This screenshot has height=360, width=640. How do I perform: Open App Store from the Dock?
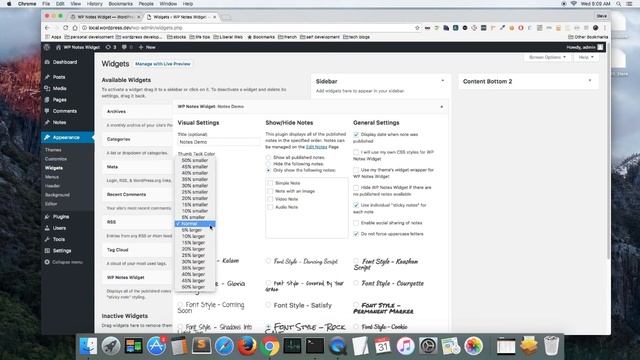click(156, 346)
